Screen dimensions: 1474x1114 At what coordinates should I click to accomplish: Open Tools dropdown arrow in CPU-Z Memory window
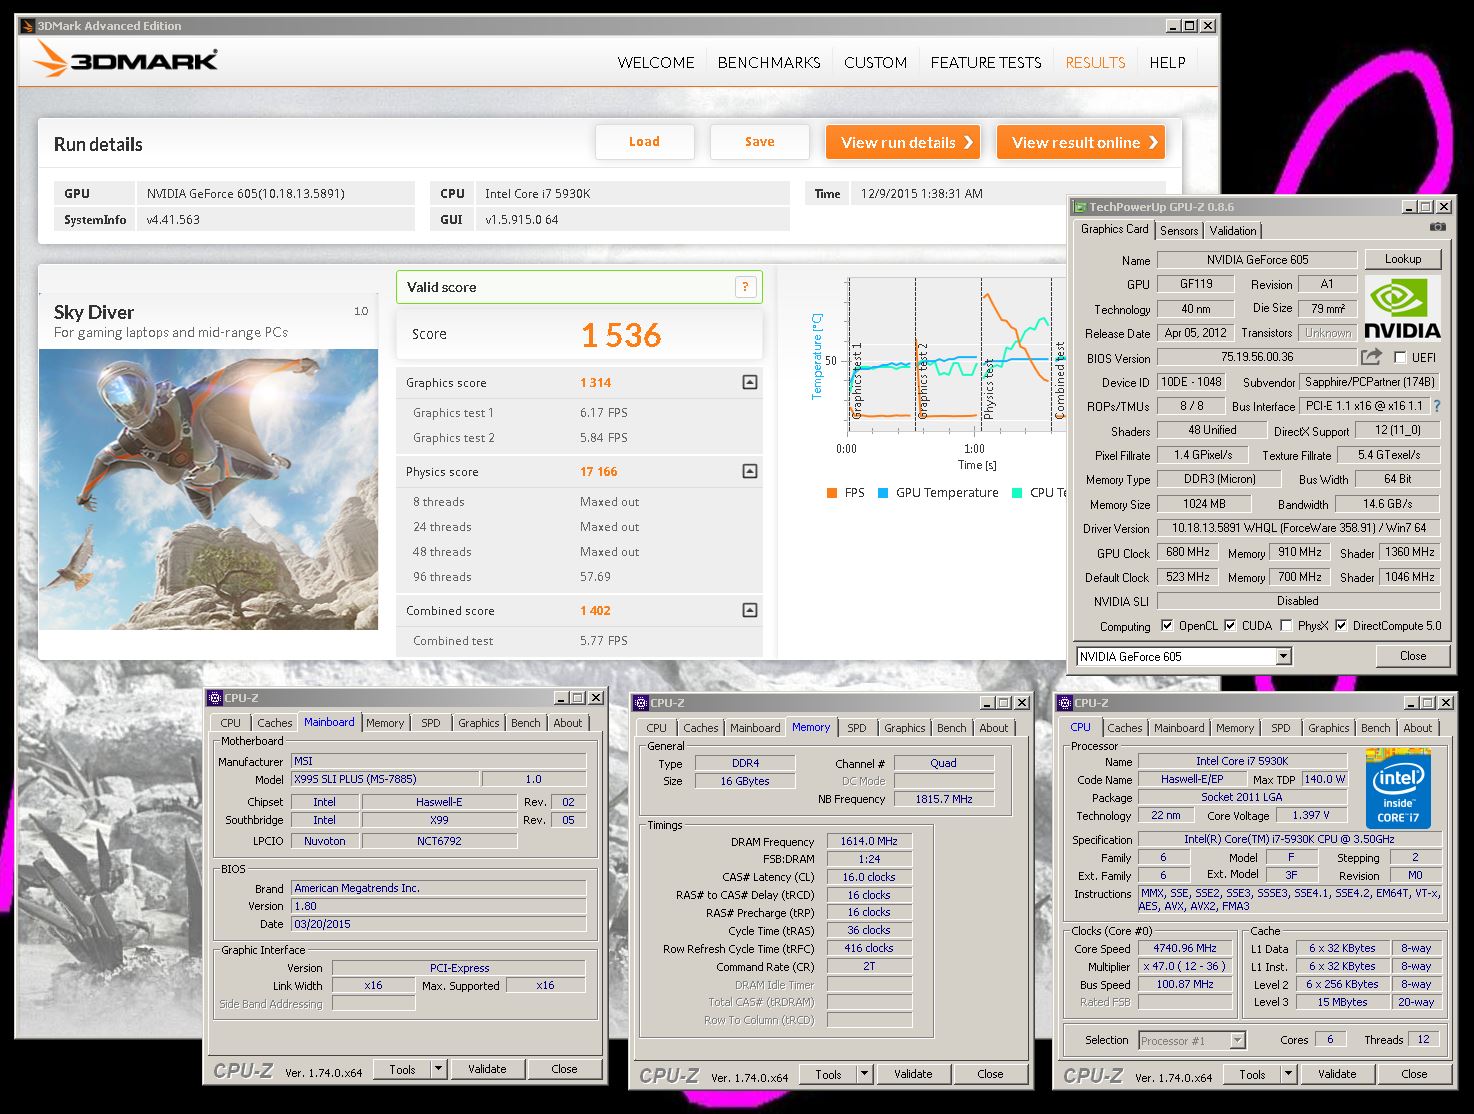tap(864, 1074)
